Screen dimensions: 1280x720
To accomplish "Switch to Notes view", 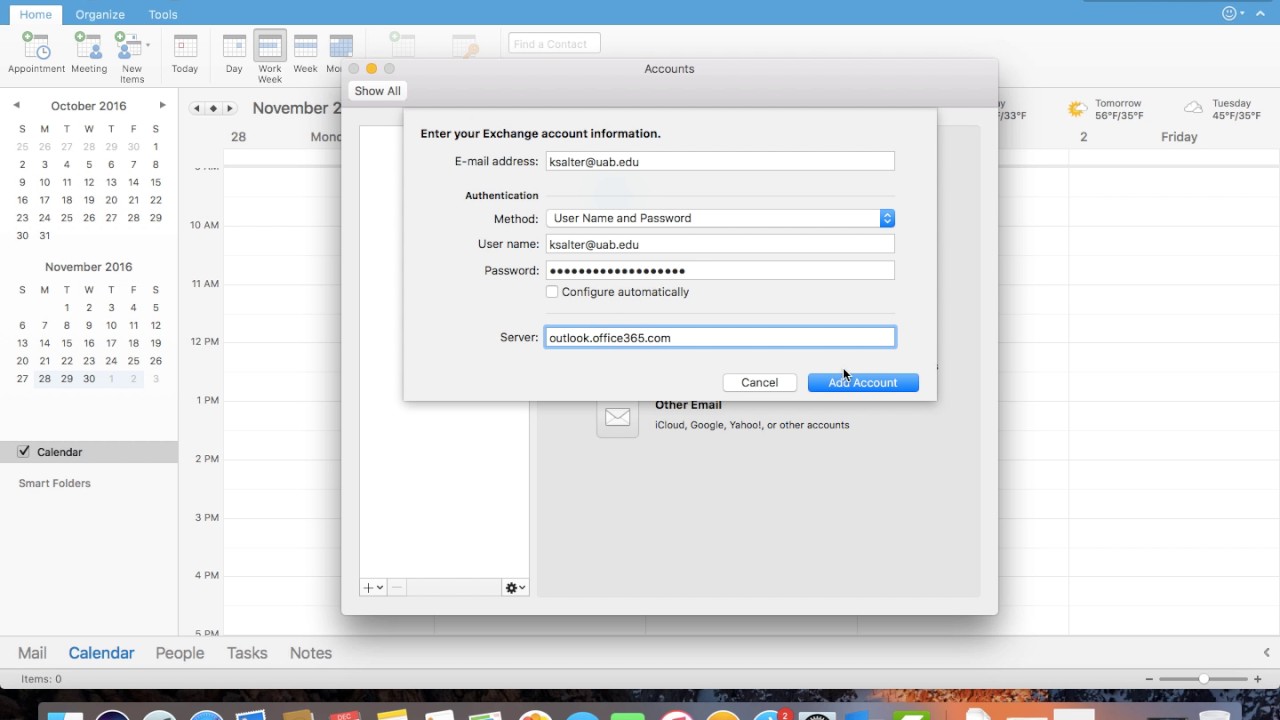I will (x=311, y=653).
